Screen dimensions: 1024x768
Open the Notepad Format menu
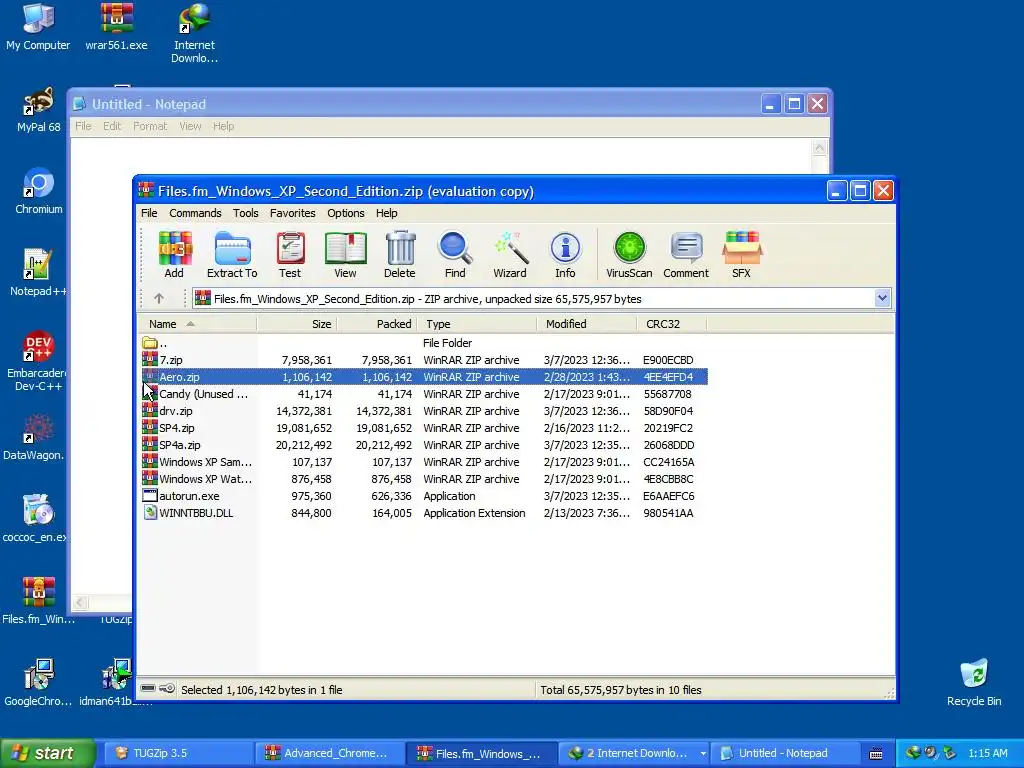click(x=150, y=126)
